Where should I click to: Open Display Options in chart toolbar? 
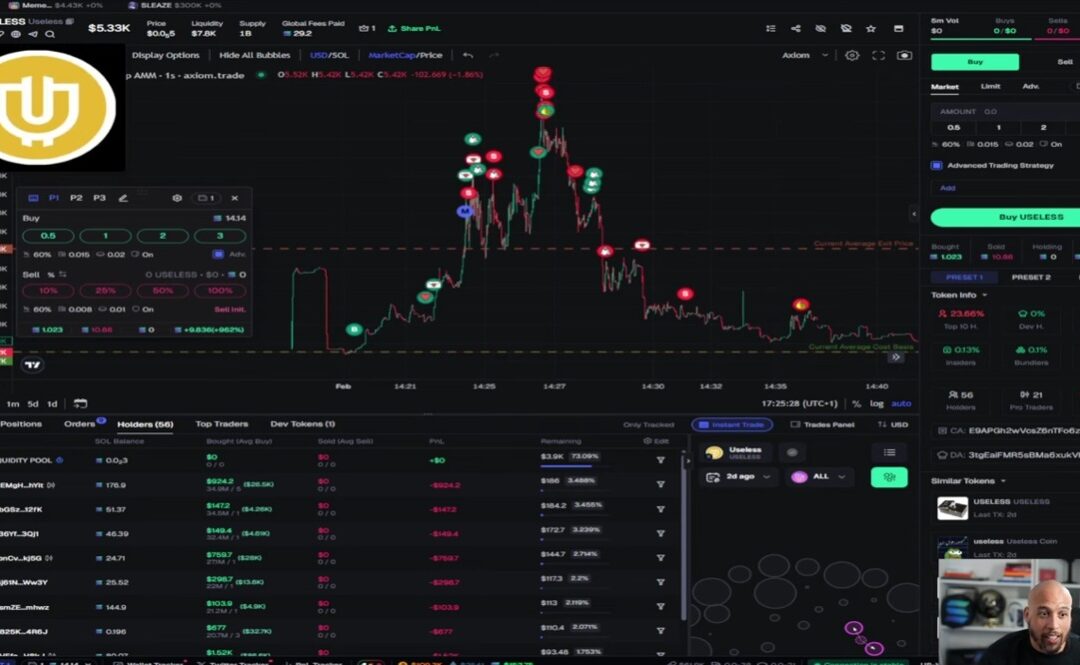[x=165, y=55]
